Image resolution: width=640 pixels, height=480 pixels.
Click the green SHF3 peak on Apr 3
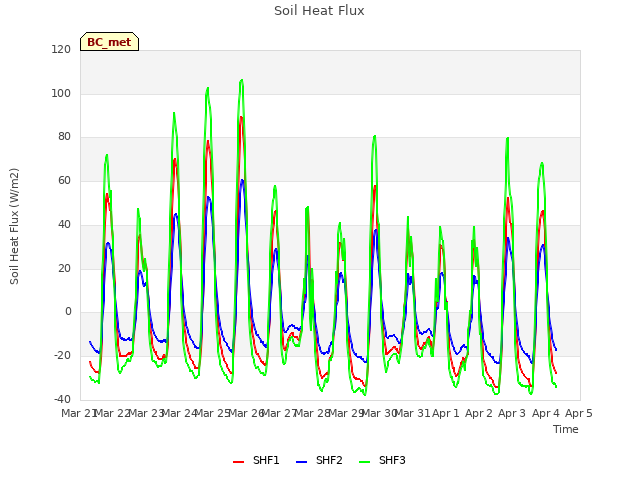(x=508, y=138)
